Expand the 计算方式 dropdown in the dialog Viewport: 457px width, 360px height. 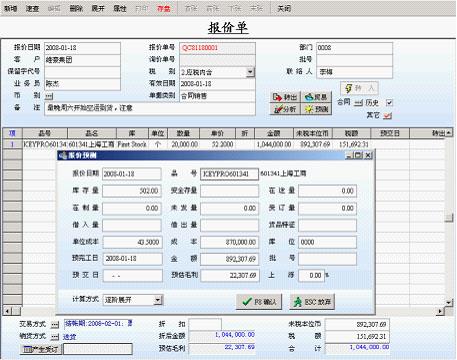[x=158, y=300]
